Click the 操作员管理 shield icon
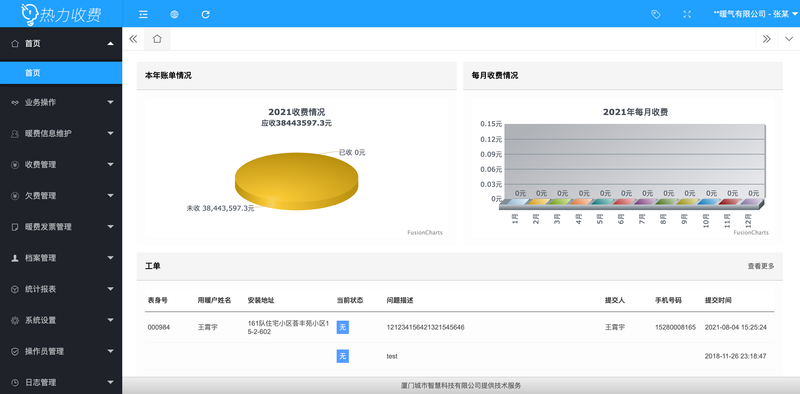This screenshot has width=800, height=394. click(15, 352)
